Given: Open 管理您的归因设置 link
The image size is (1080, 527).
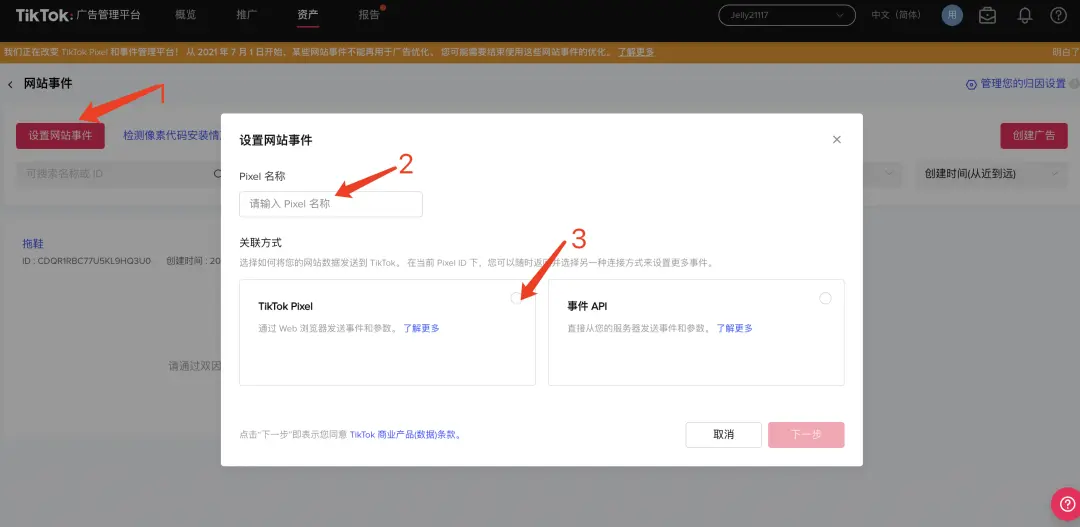Looking at the screenshot, I should (x=1024, y=84).
